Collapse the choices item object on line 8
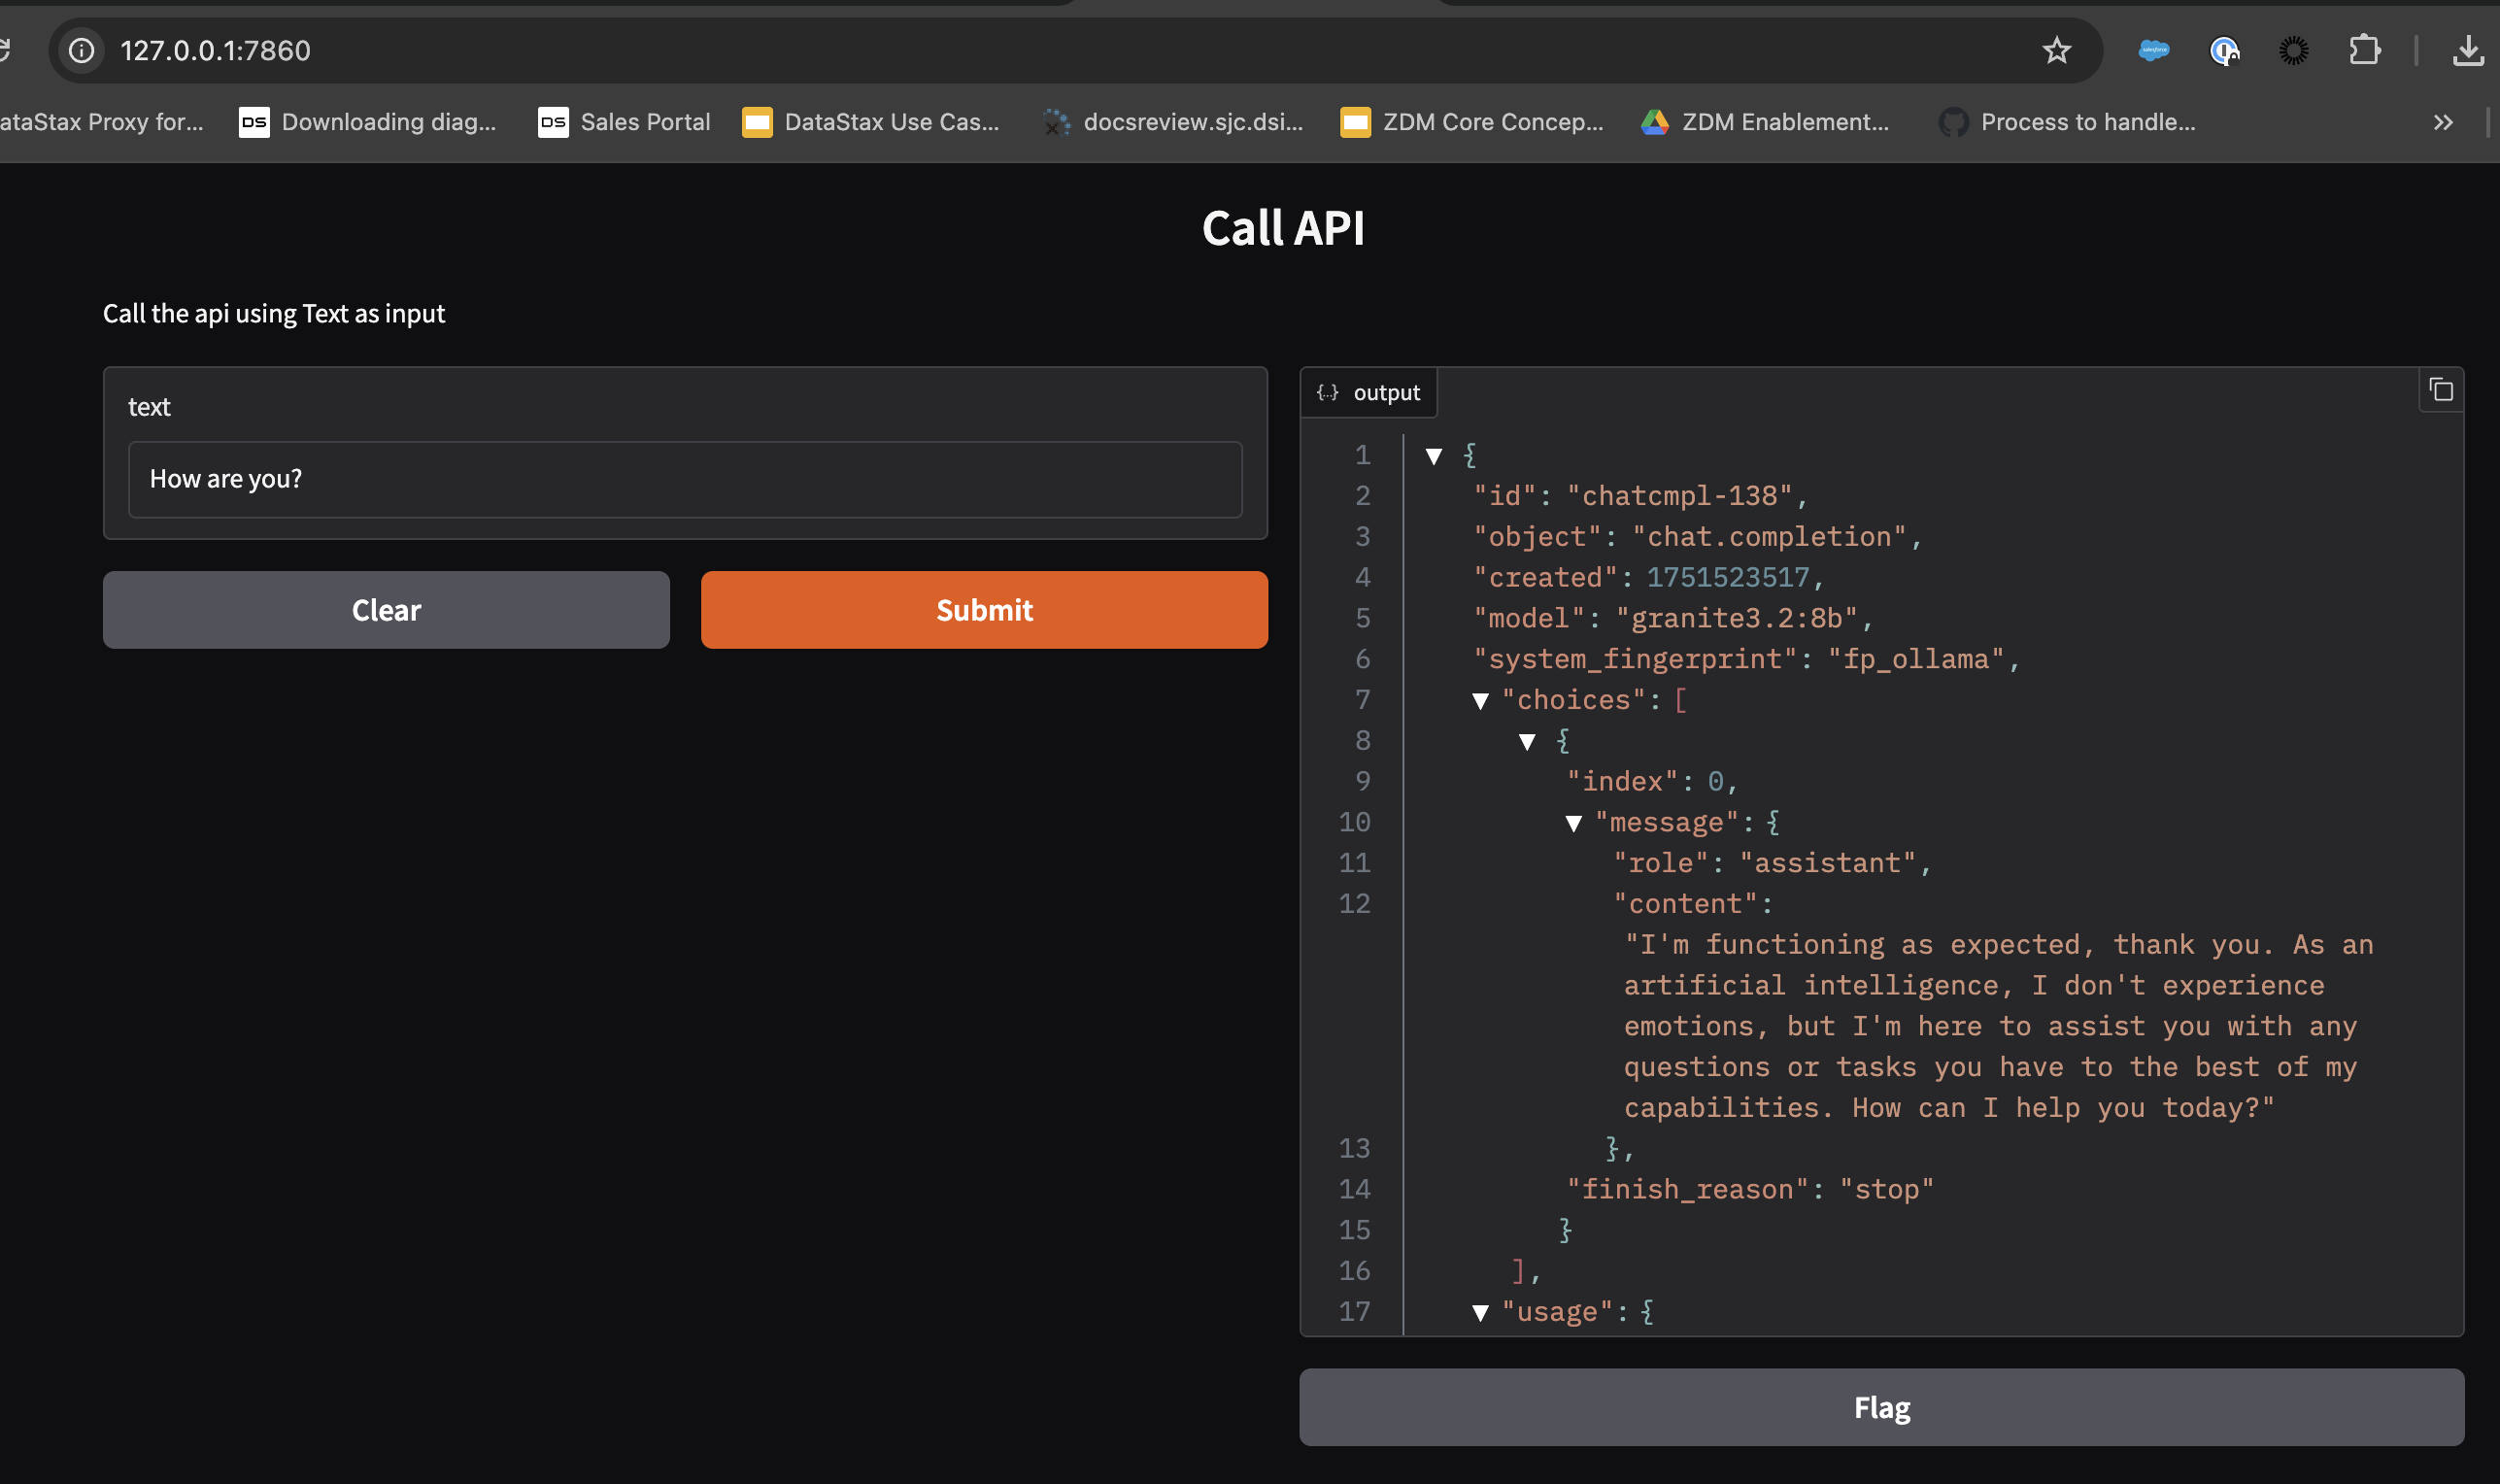 1527,742
